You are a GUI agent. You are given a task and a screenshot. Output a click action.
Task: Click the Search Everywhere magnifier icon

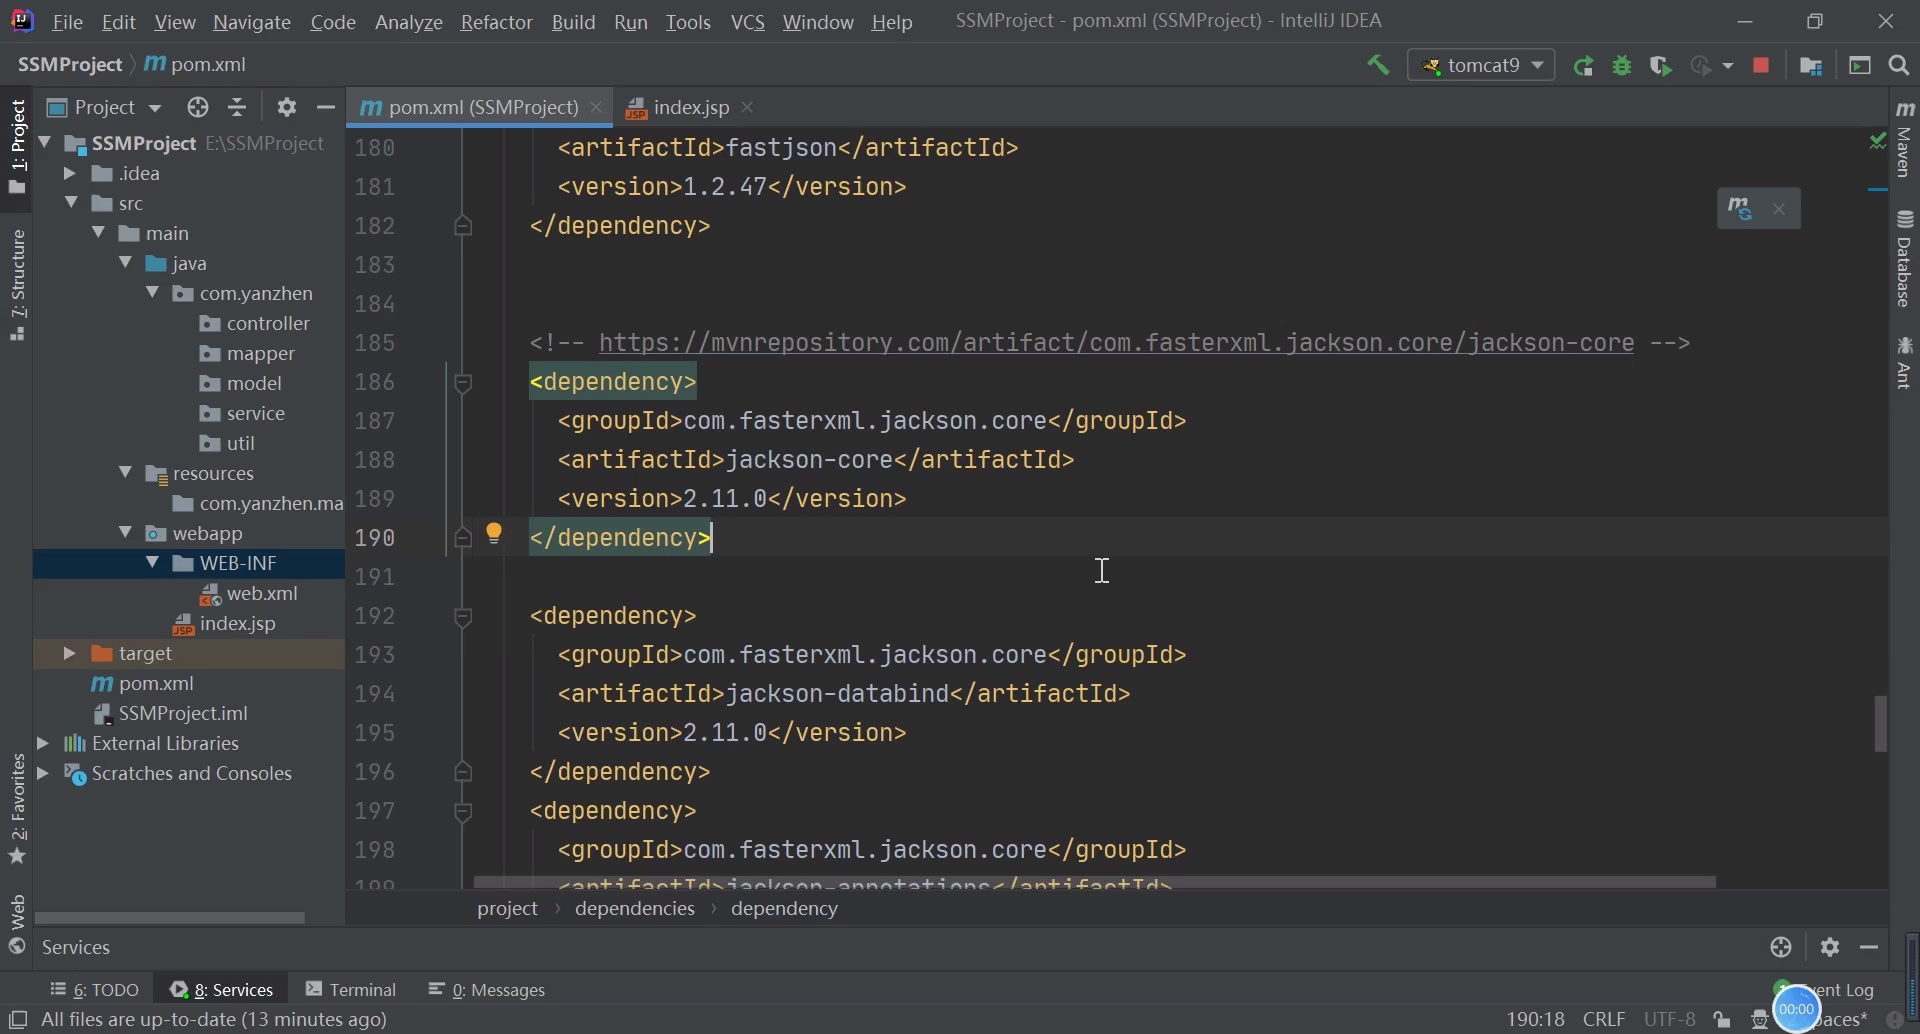[x=1899, y=66]
